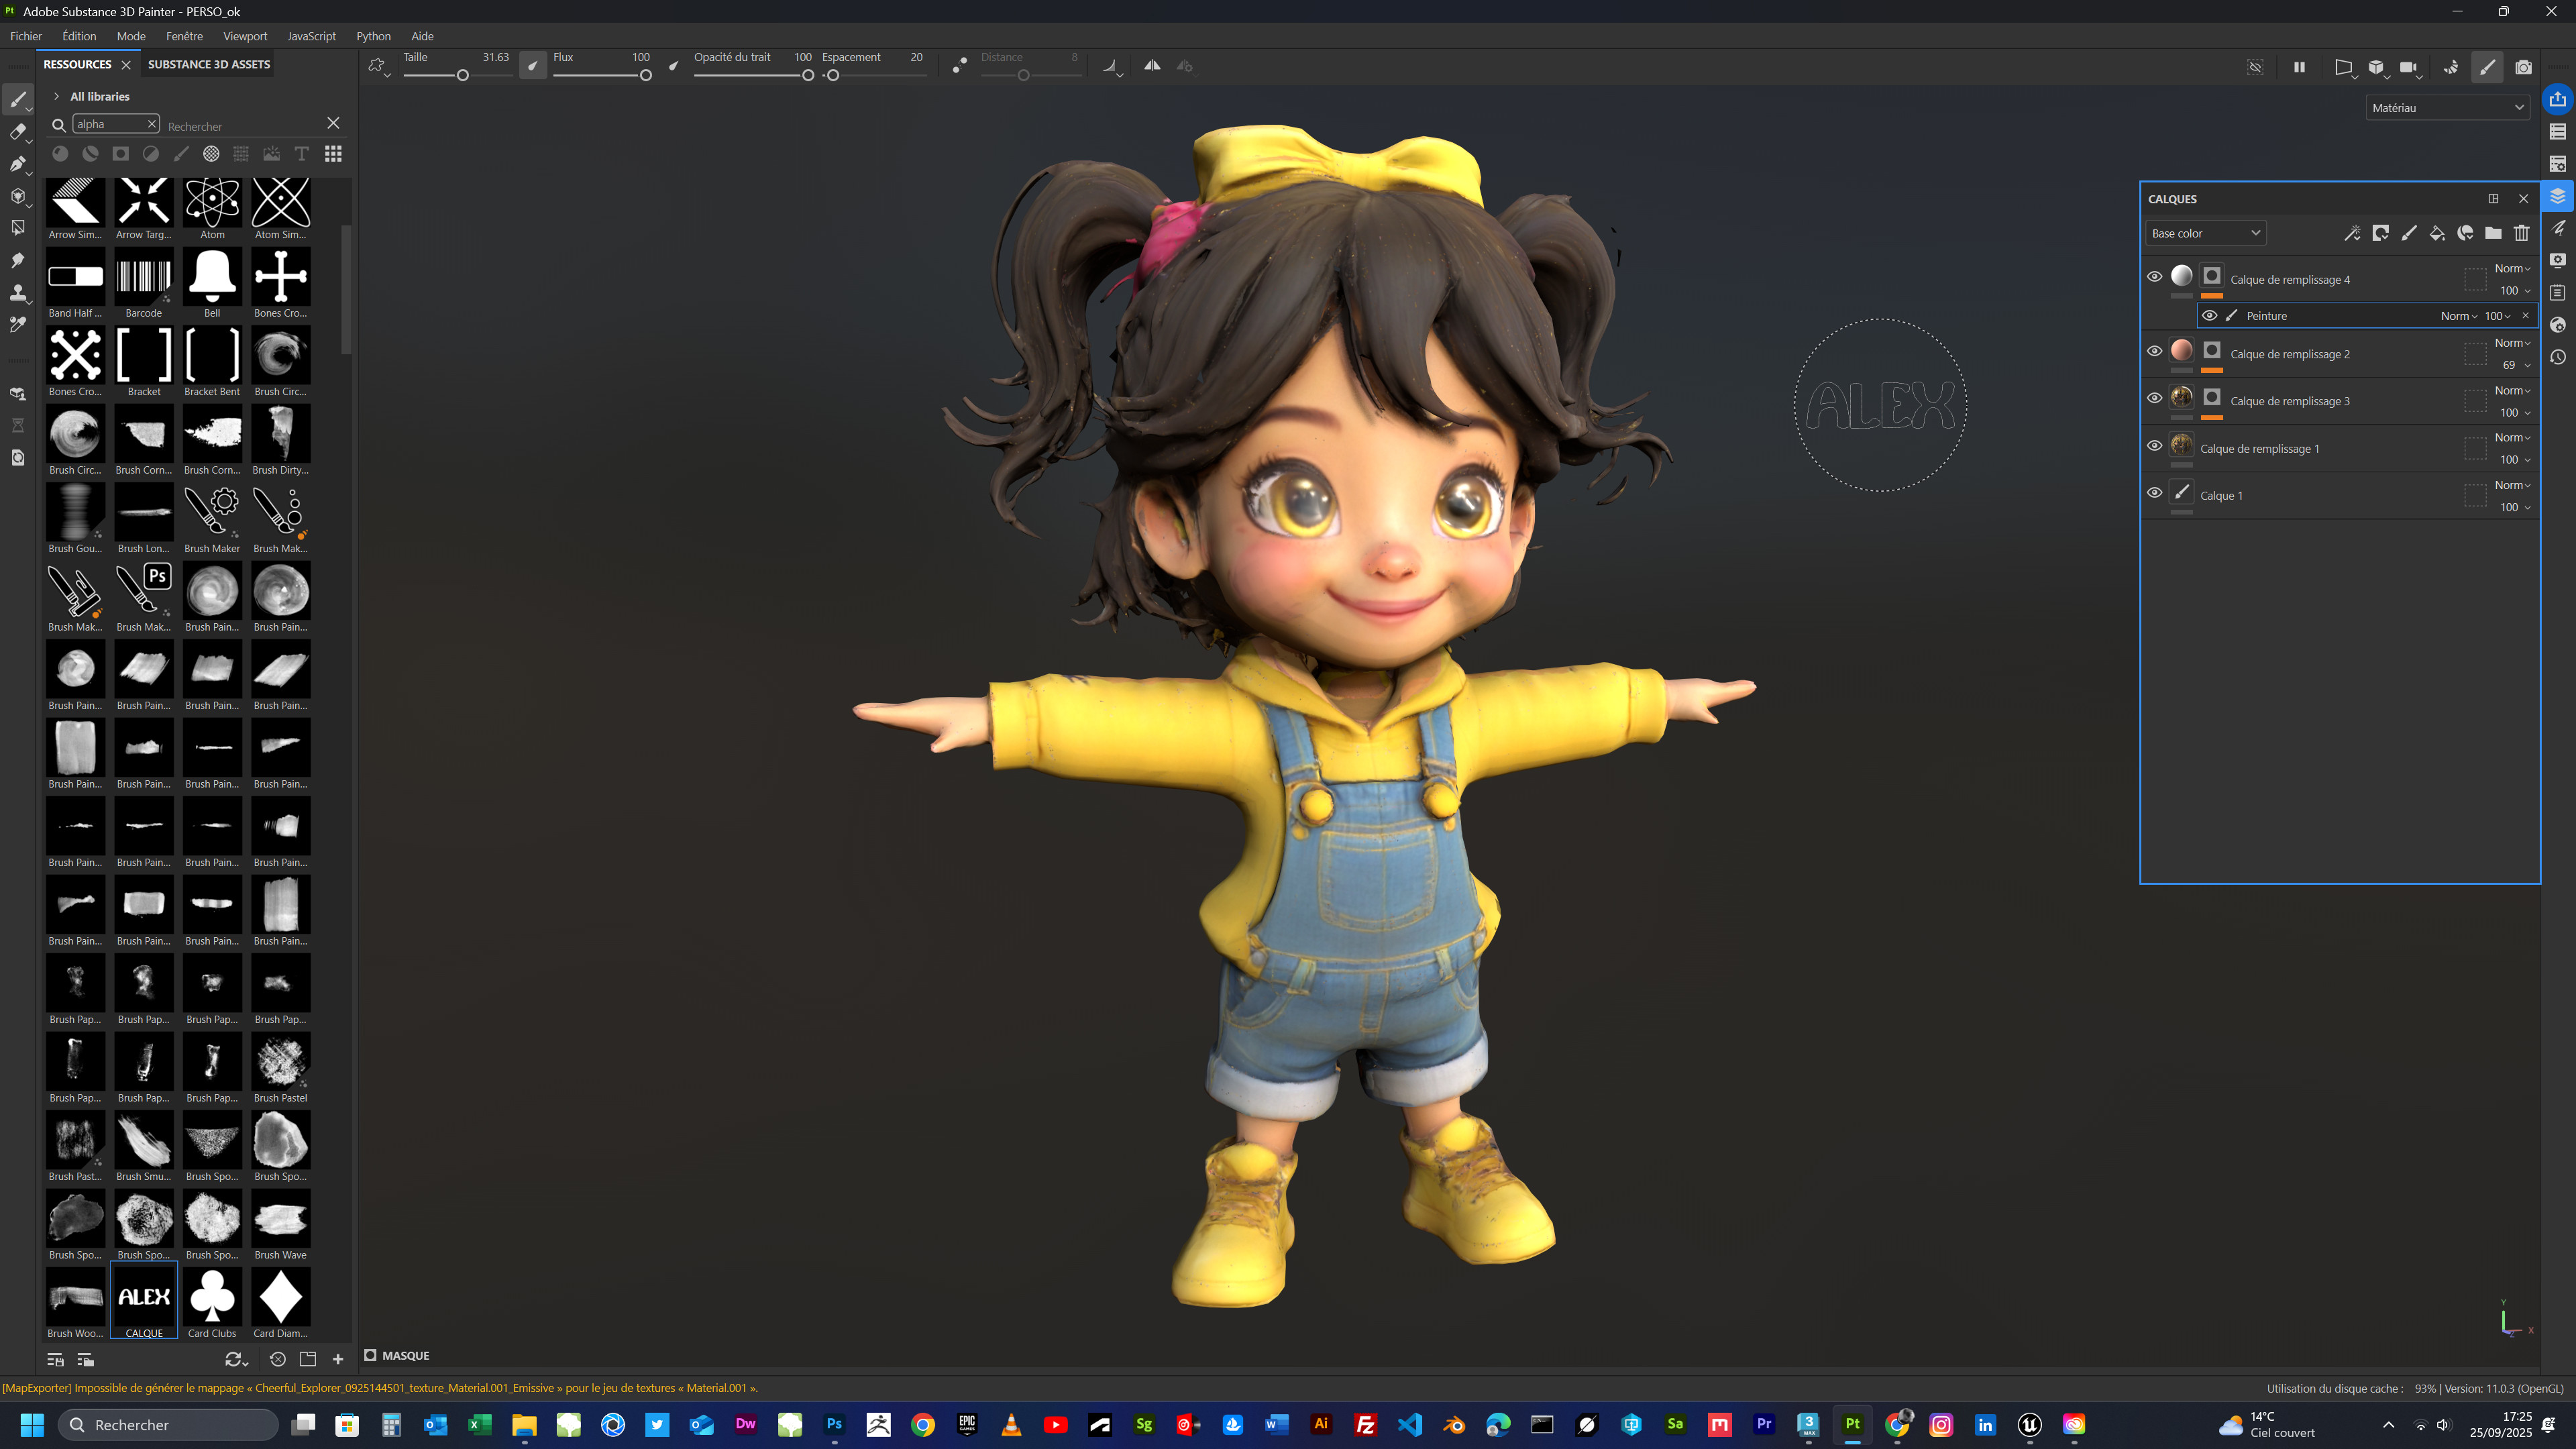
Task: Toggle symmetry icon in the top toolbar
Action: point(1152,66)
